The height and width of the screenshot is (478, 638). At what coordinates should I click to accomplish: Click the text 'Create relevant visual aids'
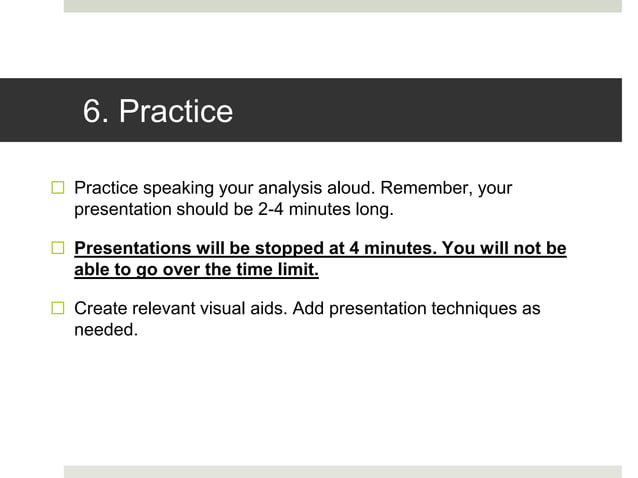click(x=181, y=308)
